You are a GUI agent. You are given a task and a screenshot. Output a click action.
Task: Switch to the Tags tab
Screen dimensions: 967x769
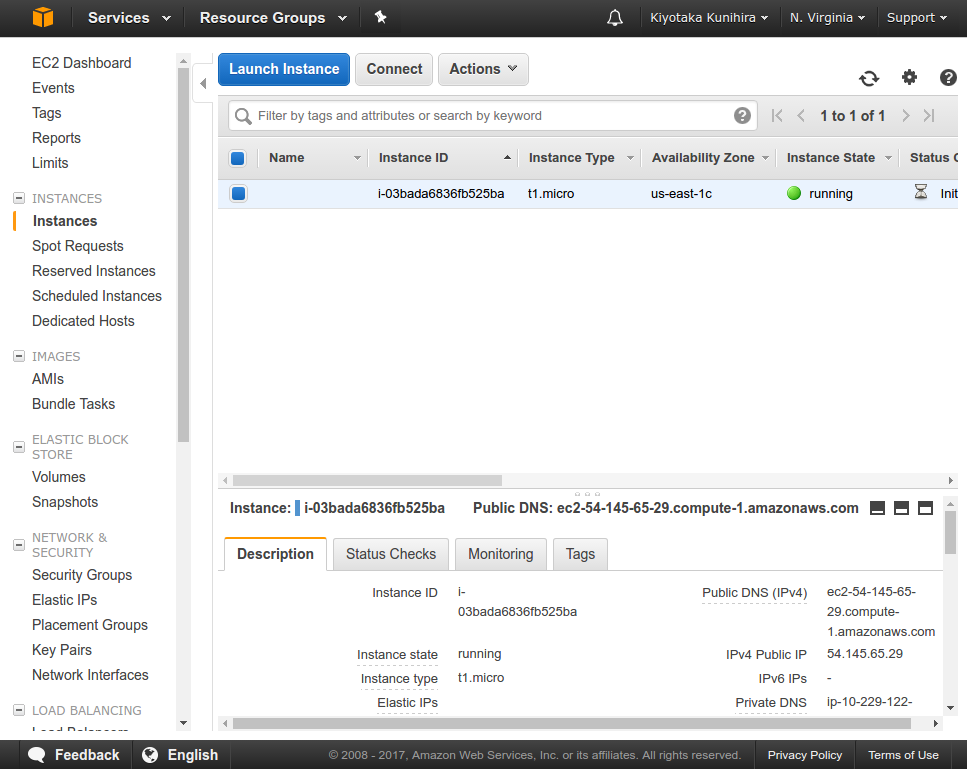tap(580, 554)
